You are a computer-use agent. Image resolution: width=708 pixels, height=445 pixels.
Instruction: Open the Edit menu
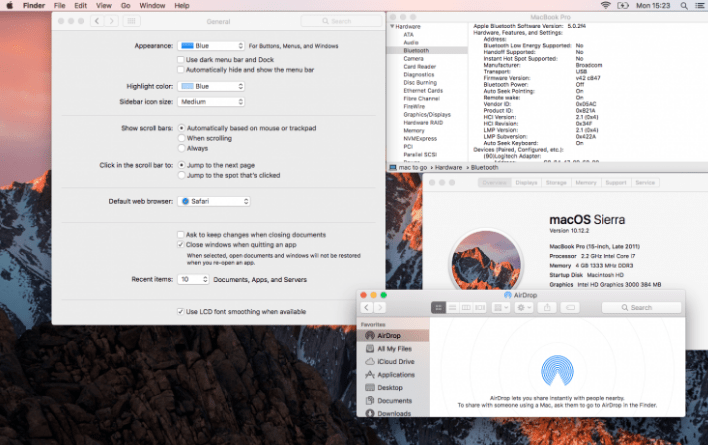[80, 5]
